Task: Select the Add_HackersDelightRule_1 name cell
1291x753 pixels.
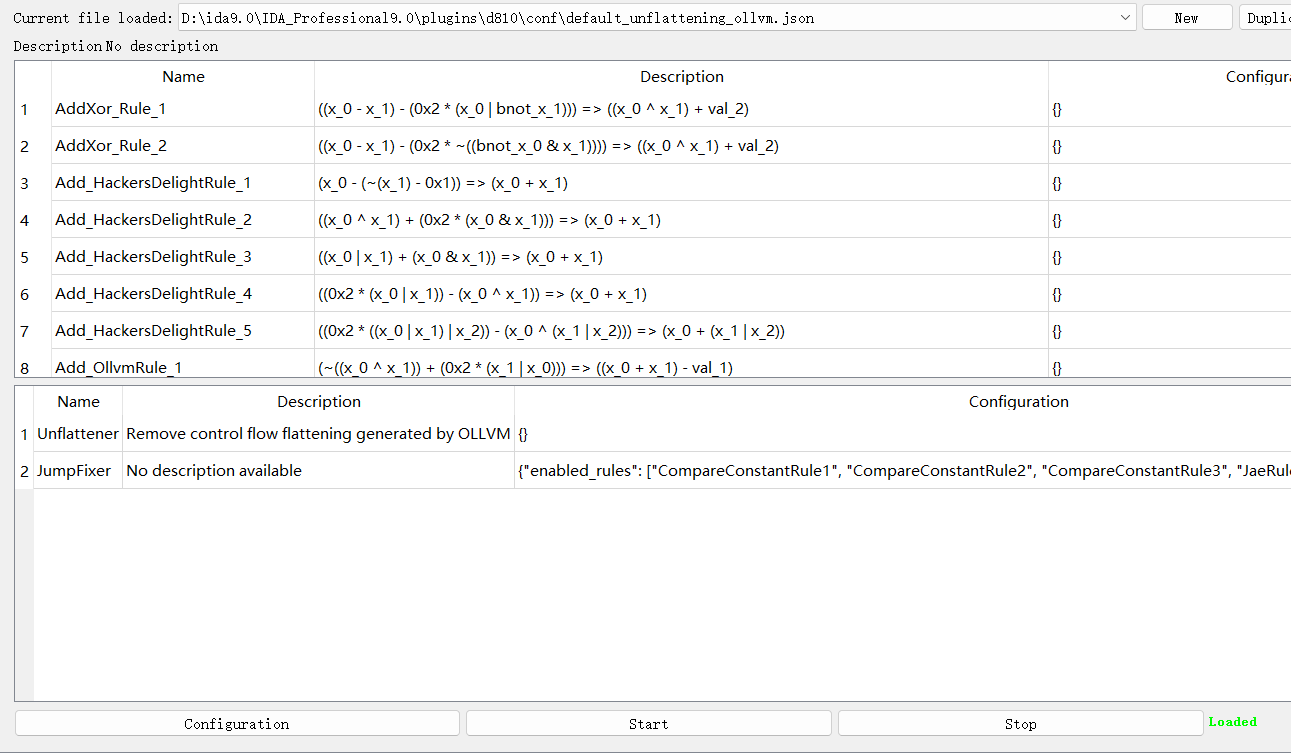Action: coord(183,182)
